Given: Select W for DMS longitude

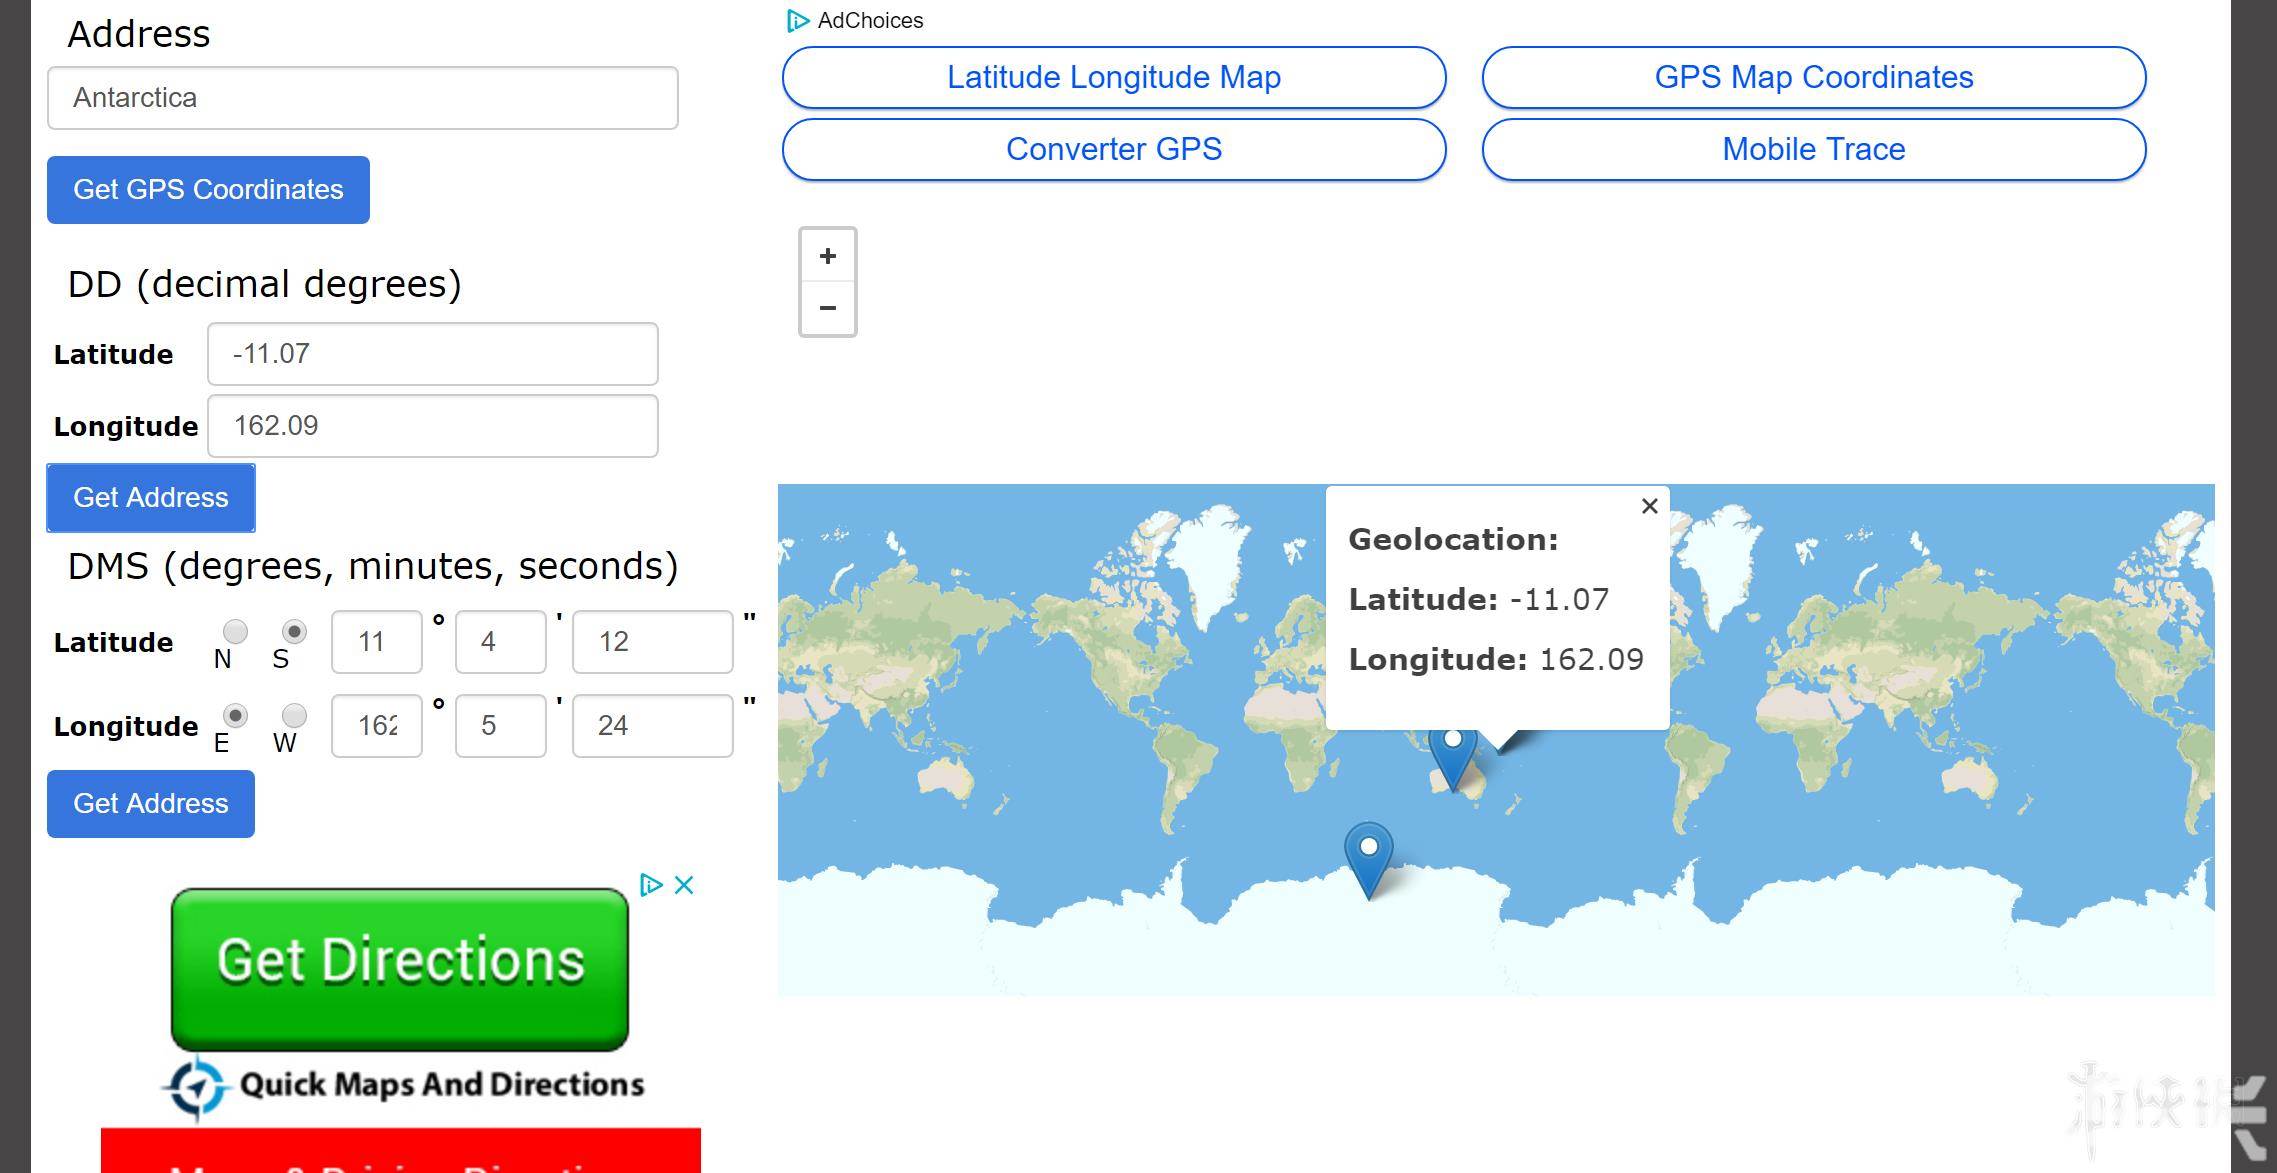Looking at the screenshot, I should (294, 715).
